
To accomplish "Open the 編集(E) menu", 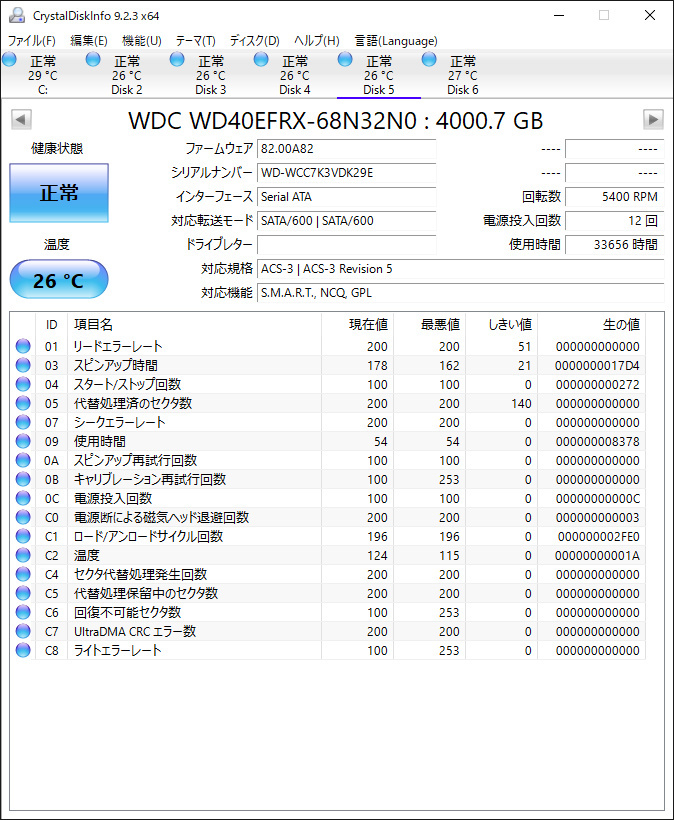I will tap(89, 41).
